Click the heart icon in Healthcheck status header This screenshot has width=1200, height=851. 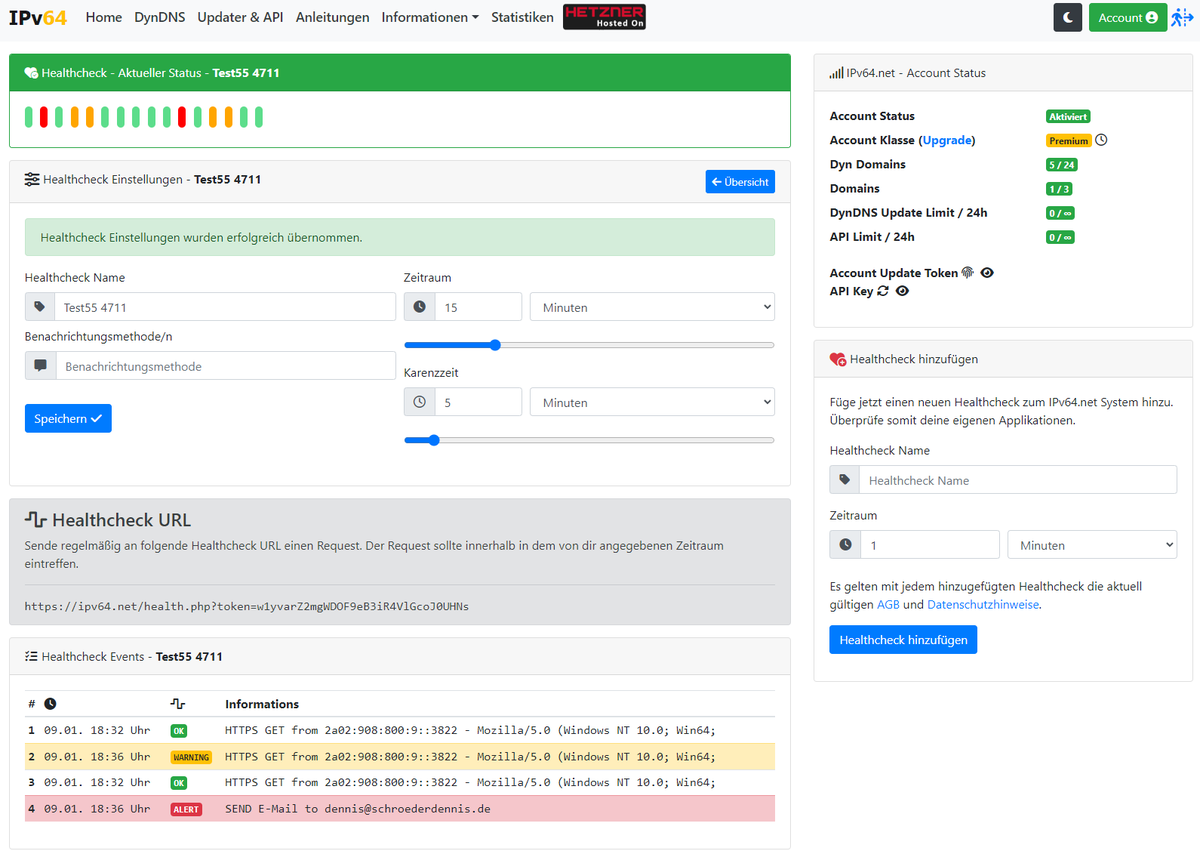tap(31, 73)
